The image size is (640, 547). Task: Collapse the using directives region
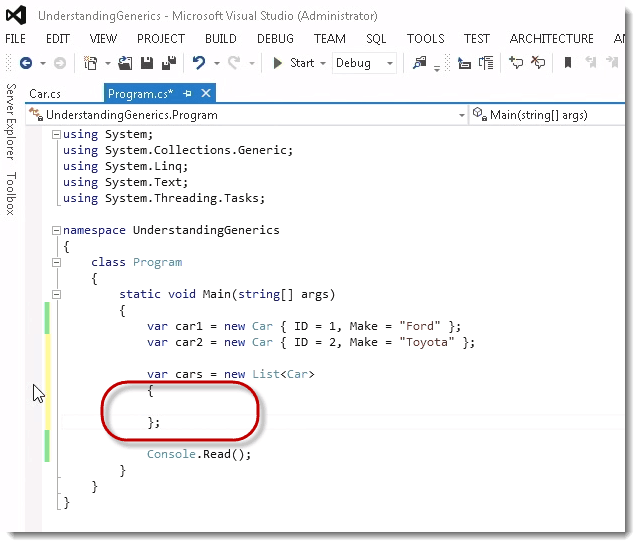[x=56, y=134]
